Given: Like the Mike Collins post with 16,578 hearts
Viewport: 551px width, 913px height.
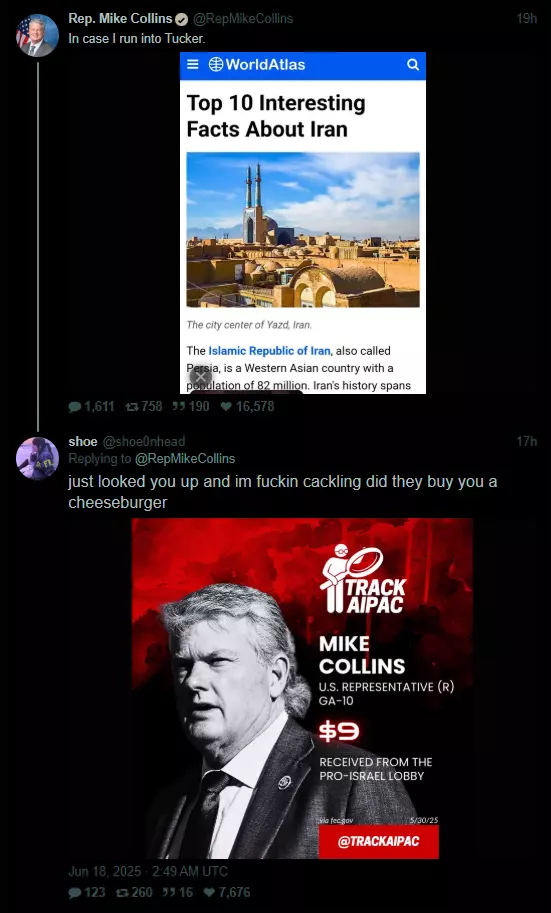Looking at the screenshot, I should pyautogui.click(x=226, y=407).
